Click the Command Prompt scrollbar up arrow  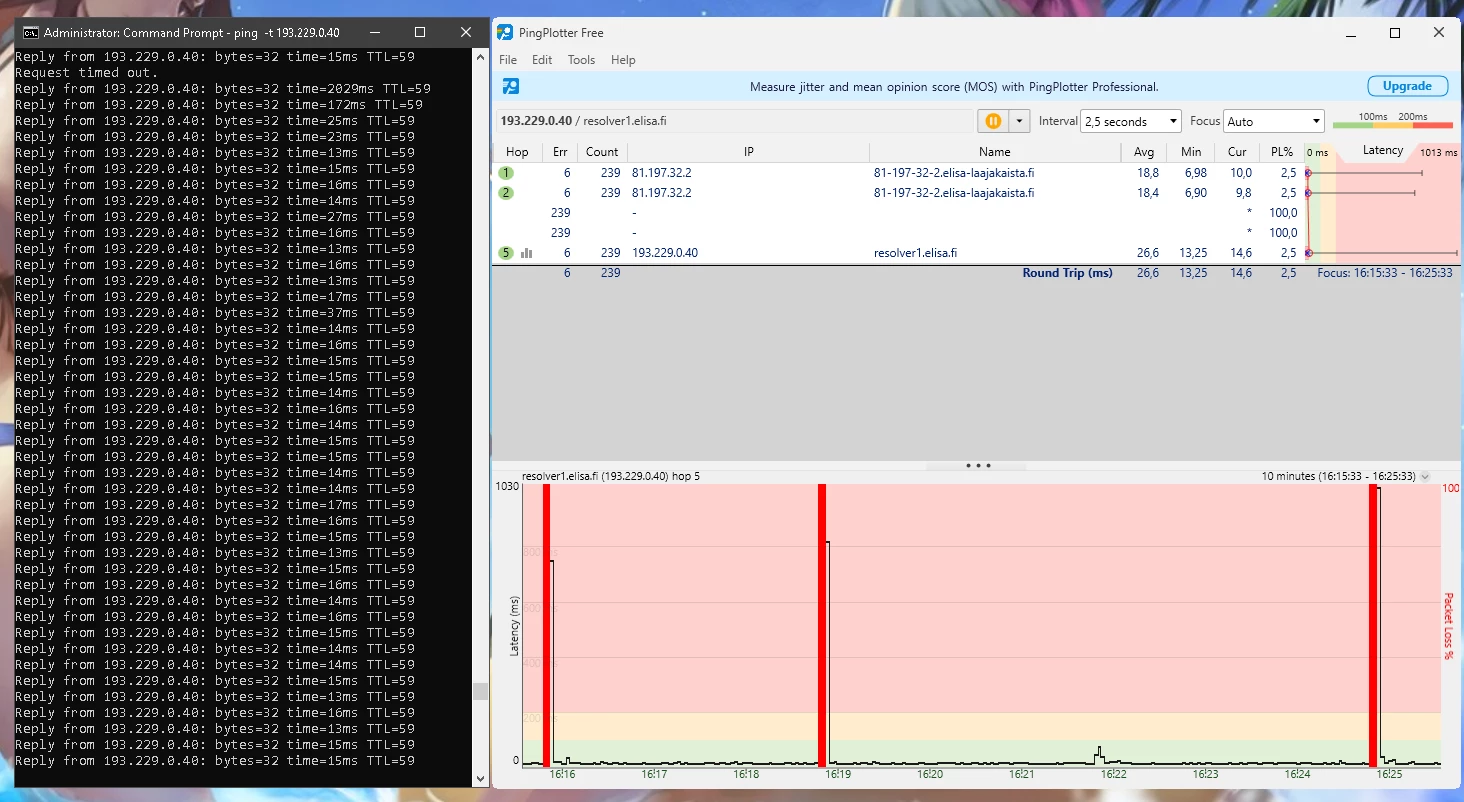pyautogui.click(x=480, y=58)
